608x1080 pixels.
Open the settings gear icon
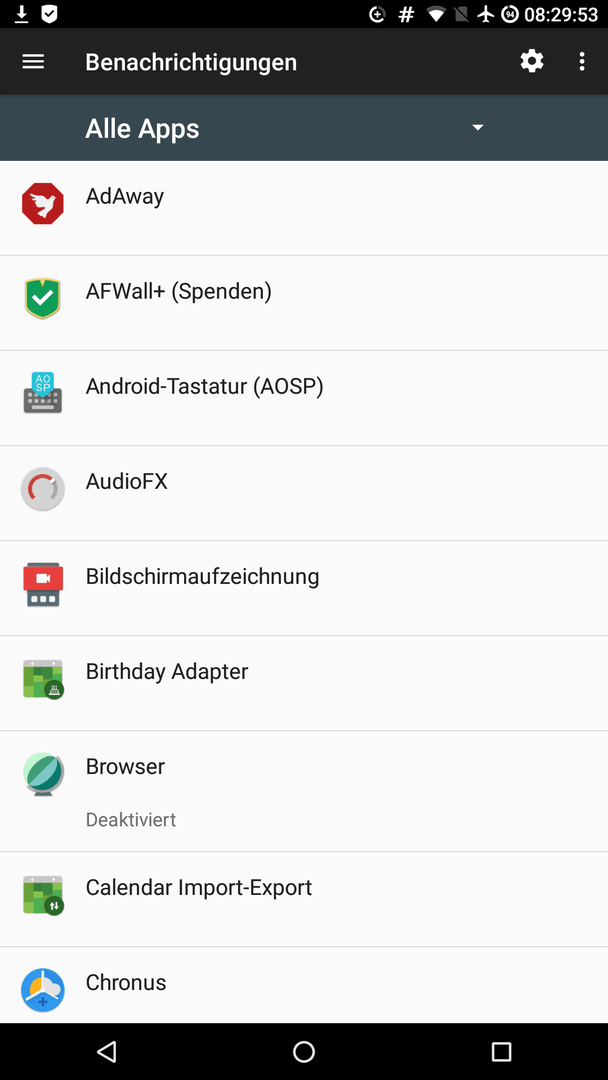532,61
